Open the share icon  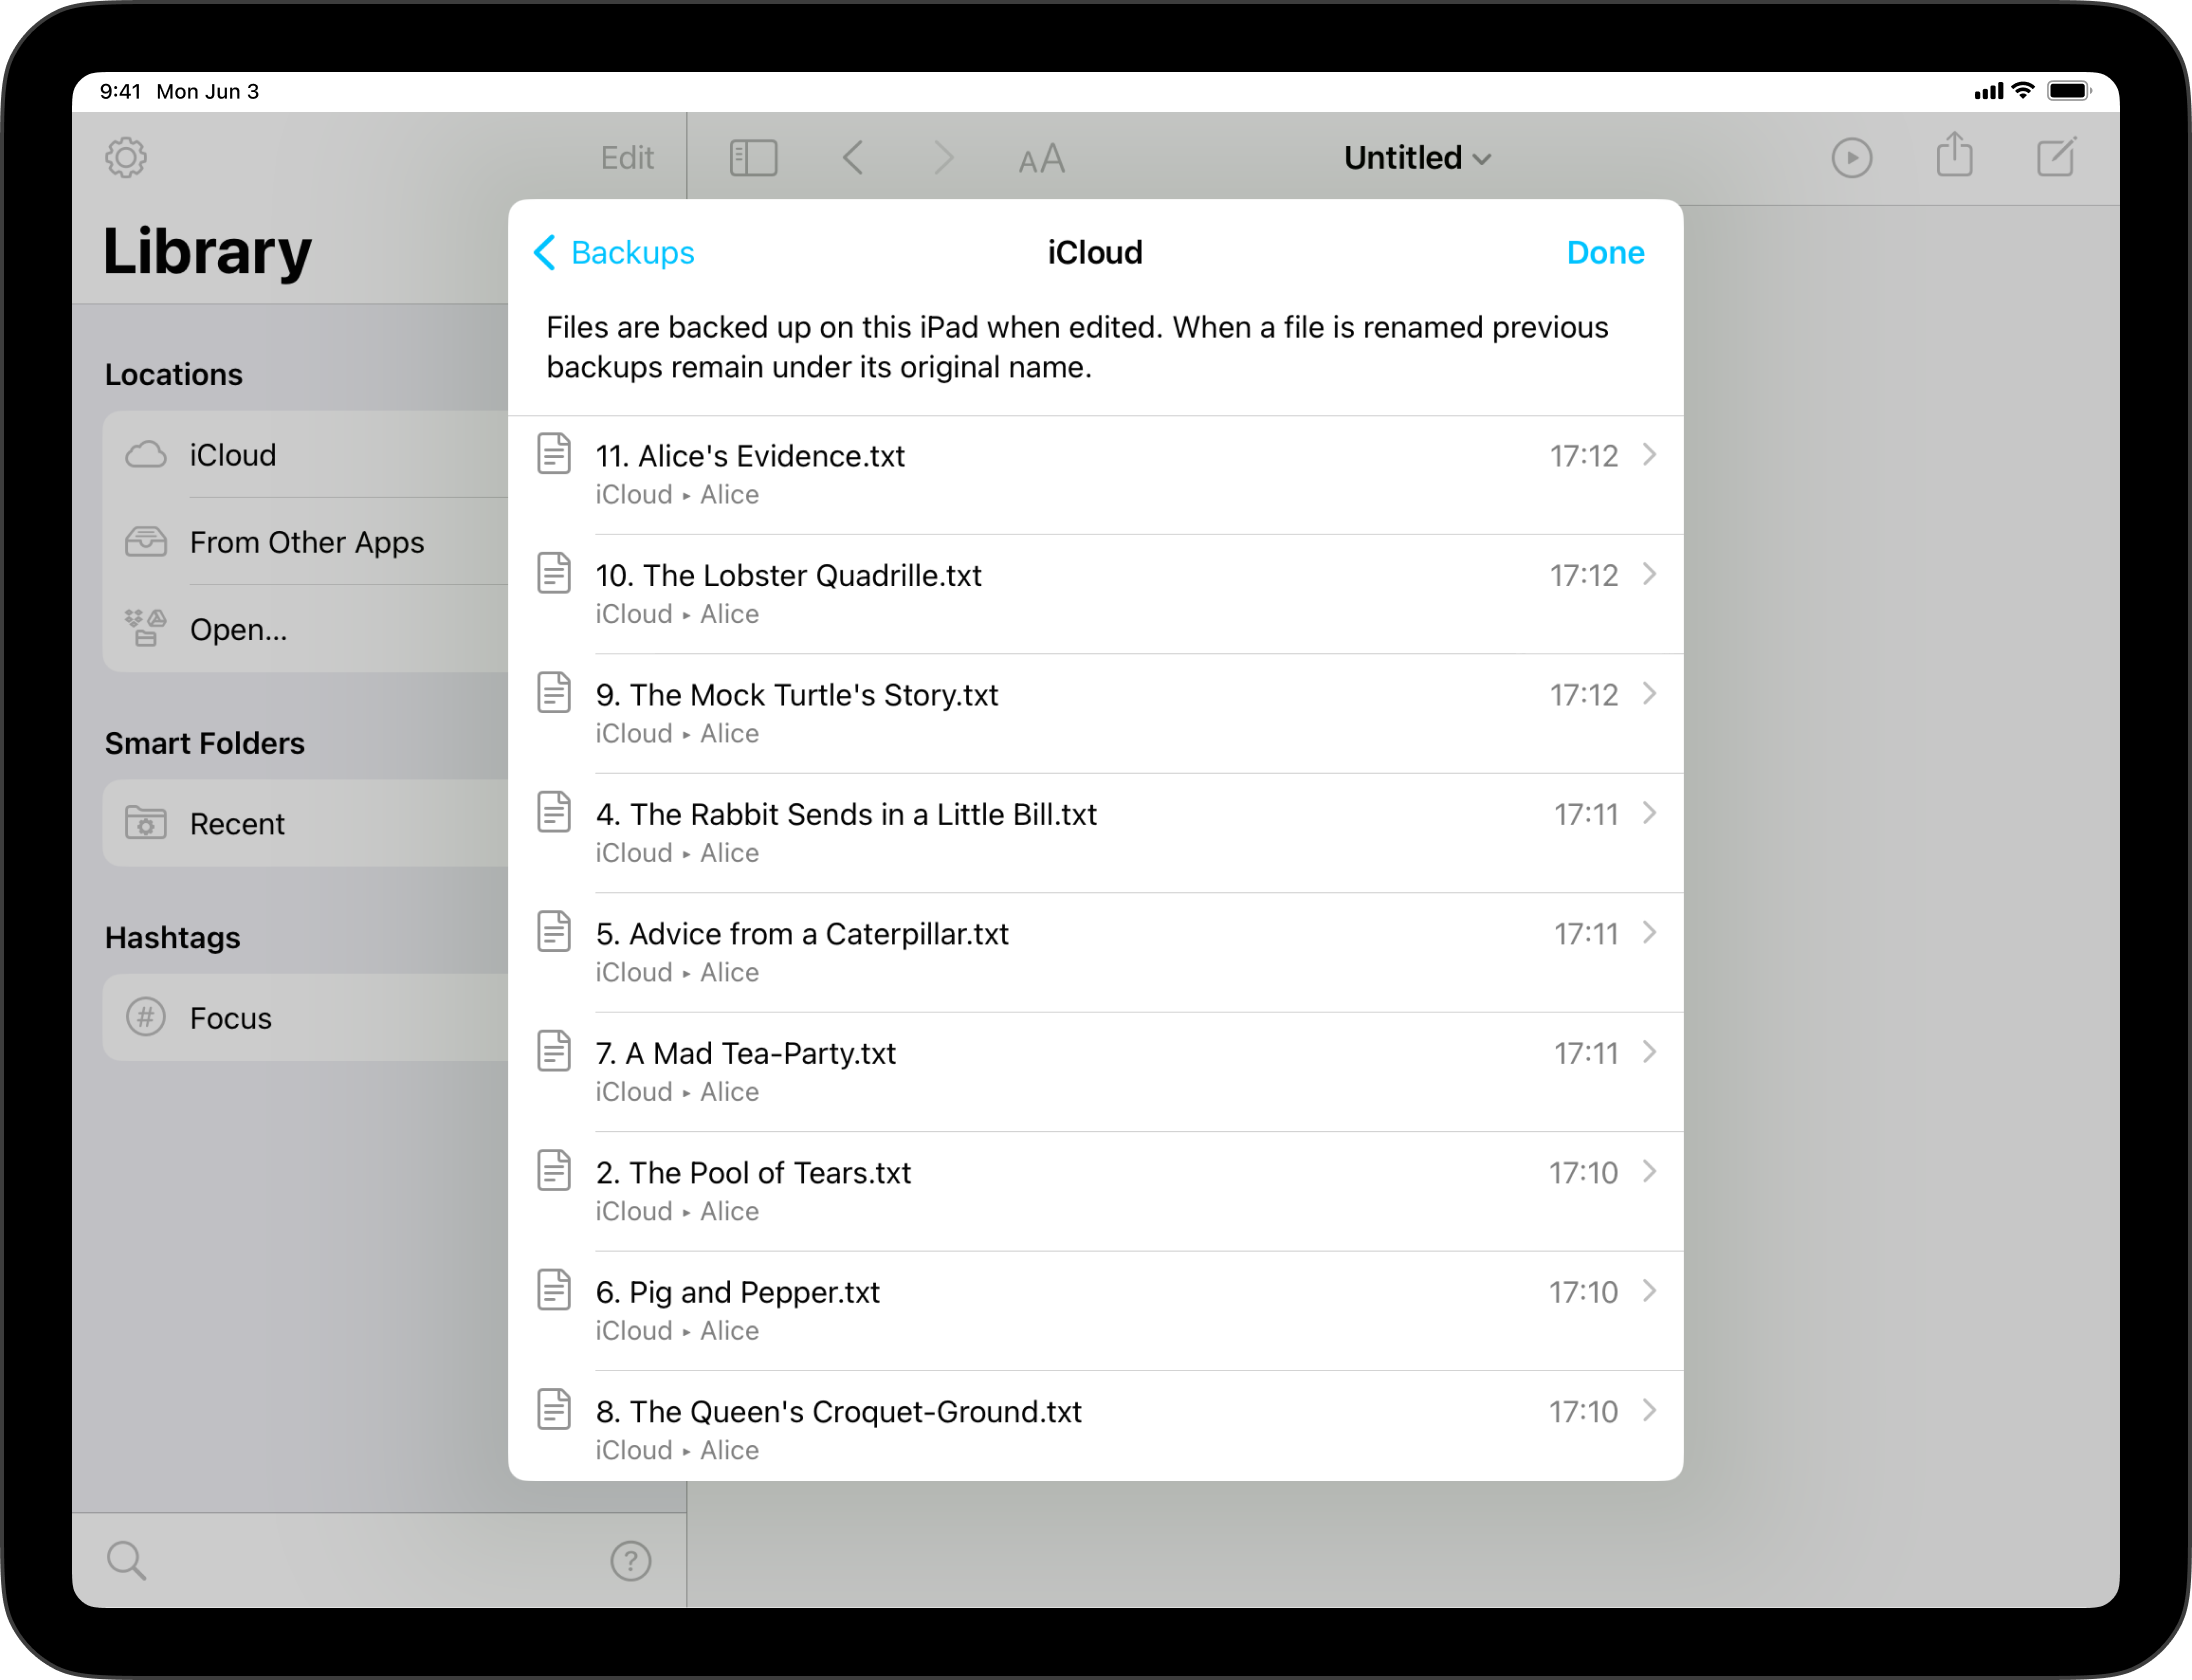tap(1954, 156)
